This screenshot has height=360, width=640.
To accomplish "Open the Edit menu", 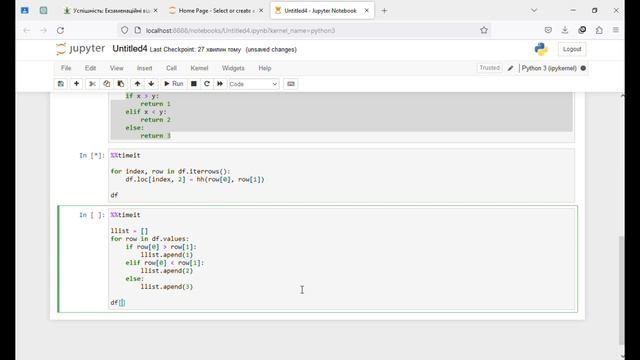I will tap(90, 68).
